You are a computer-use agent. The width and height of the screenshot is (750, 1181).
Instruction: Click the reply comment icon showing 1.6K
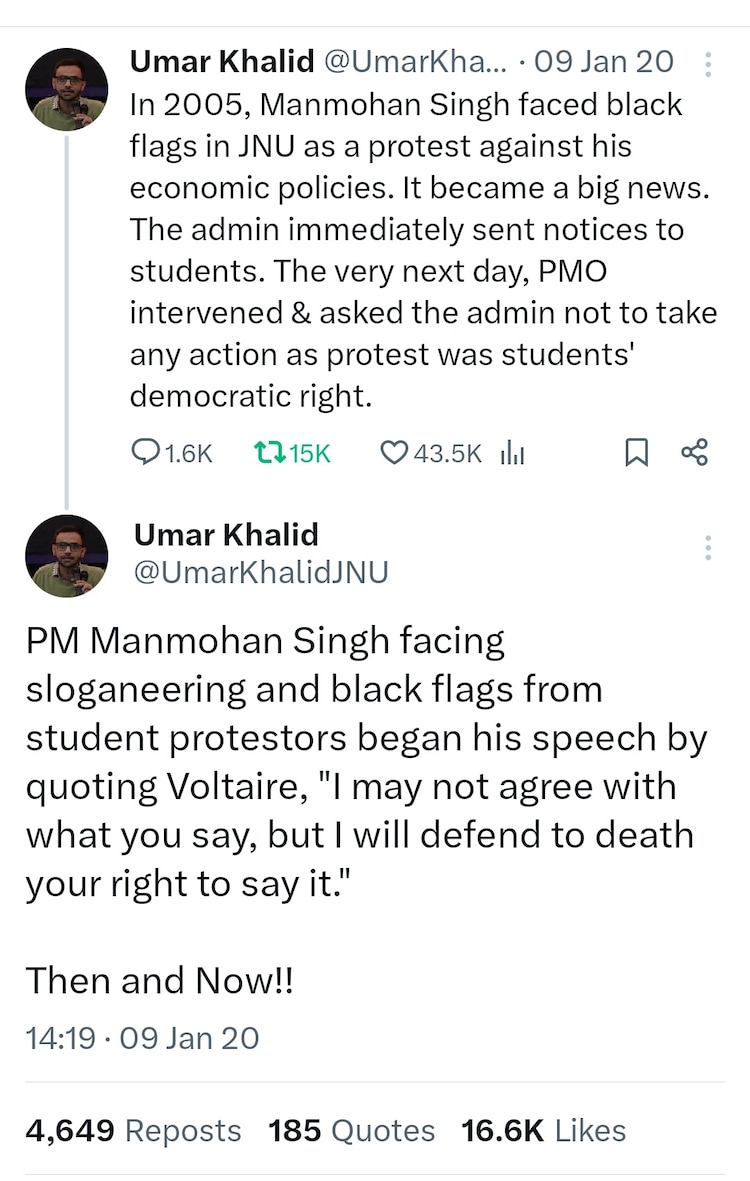146,453
